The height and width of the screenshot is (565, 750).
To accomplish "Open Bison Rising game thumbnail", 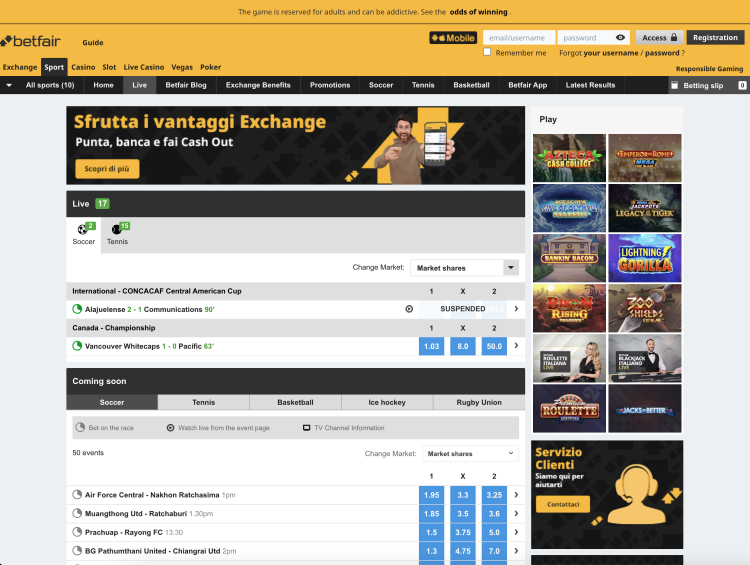I will point(569,308).
